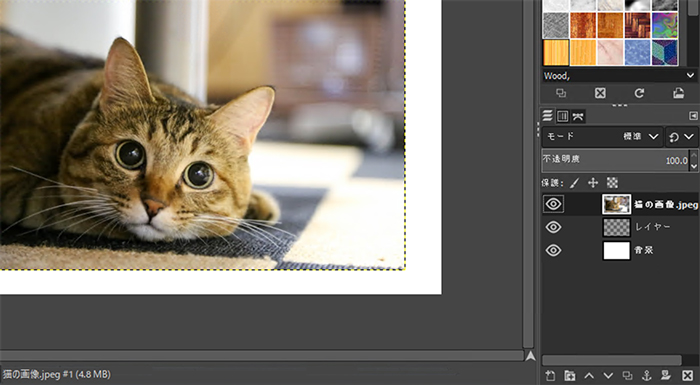Hide the レイヤー layer
Screen dimensions: 700x385
click(x=554, y=227)
